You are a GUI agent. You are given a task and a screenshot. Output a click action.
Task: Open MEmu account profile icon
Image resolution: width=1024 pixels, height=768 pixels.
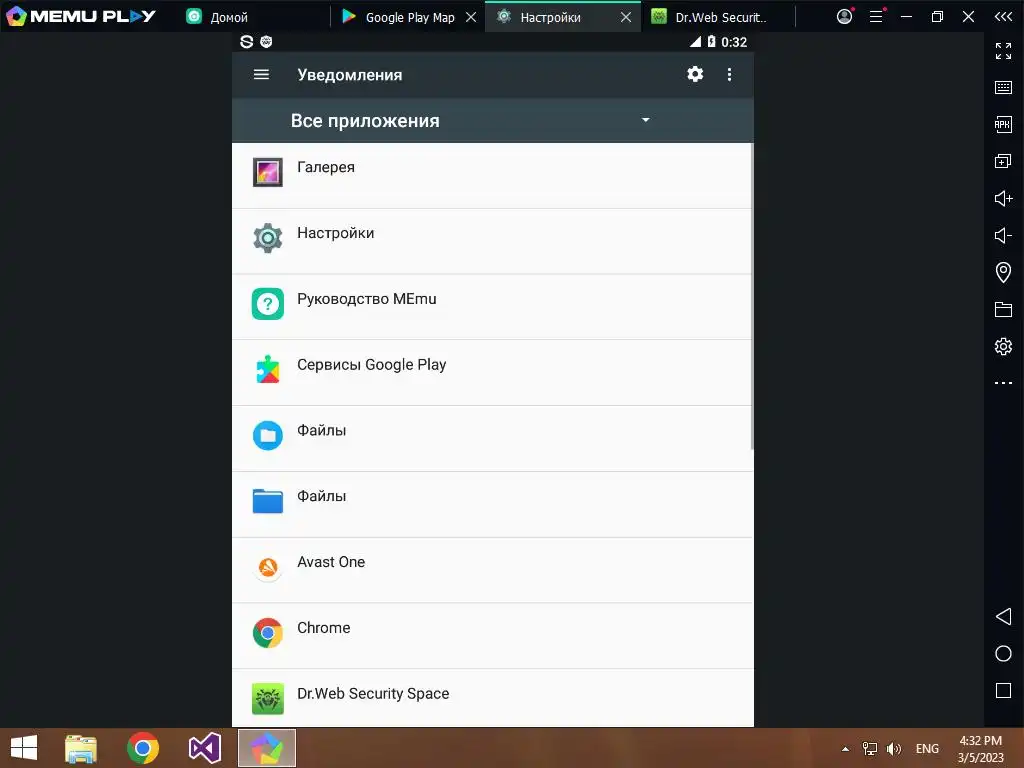pyautogui.click(x=844, y=16)
